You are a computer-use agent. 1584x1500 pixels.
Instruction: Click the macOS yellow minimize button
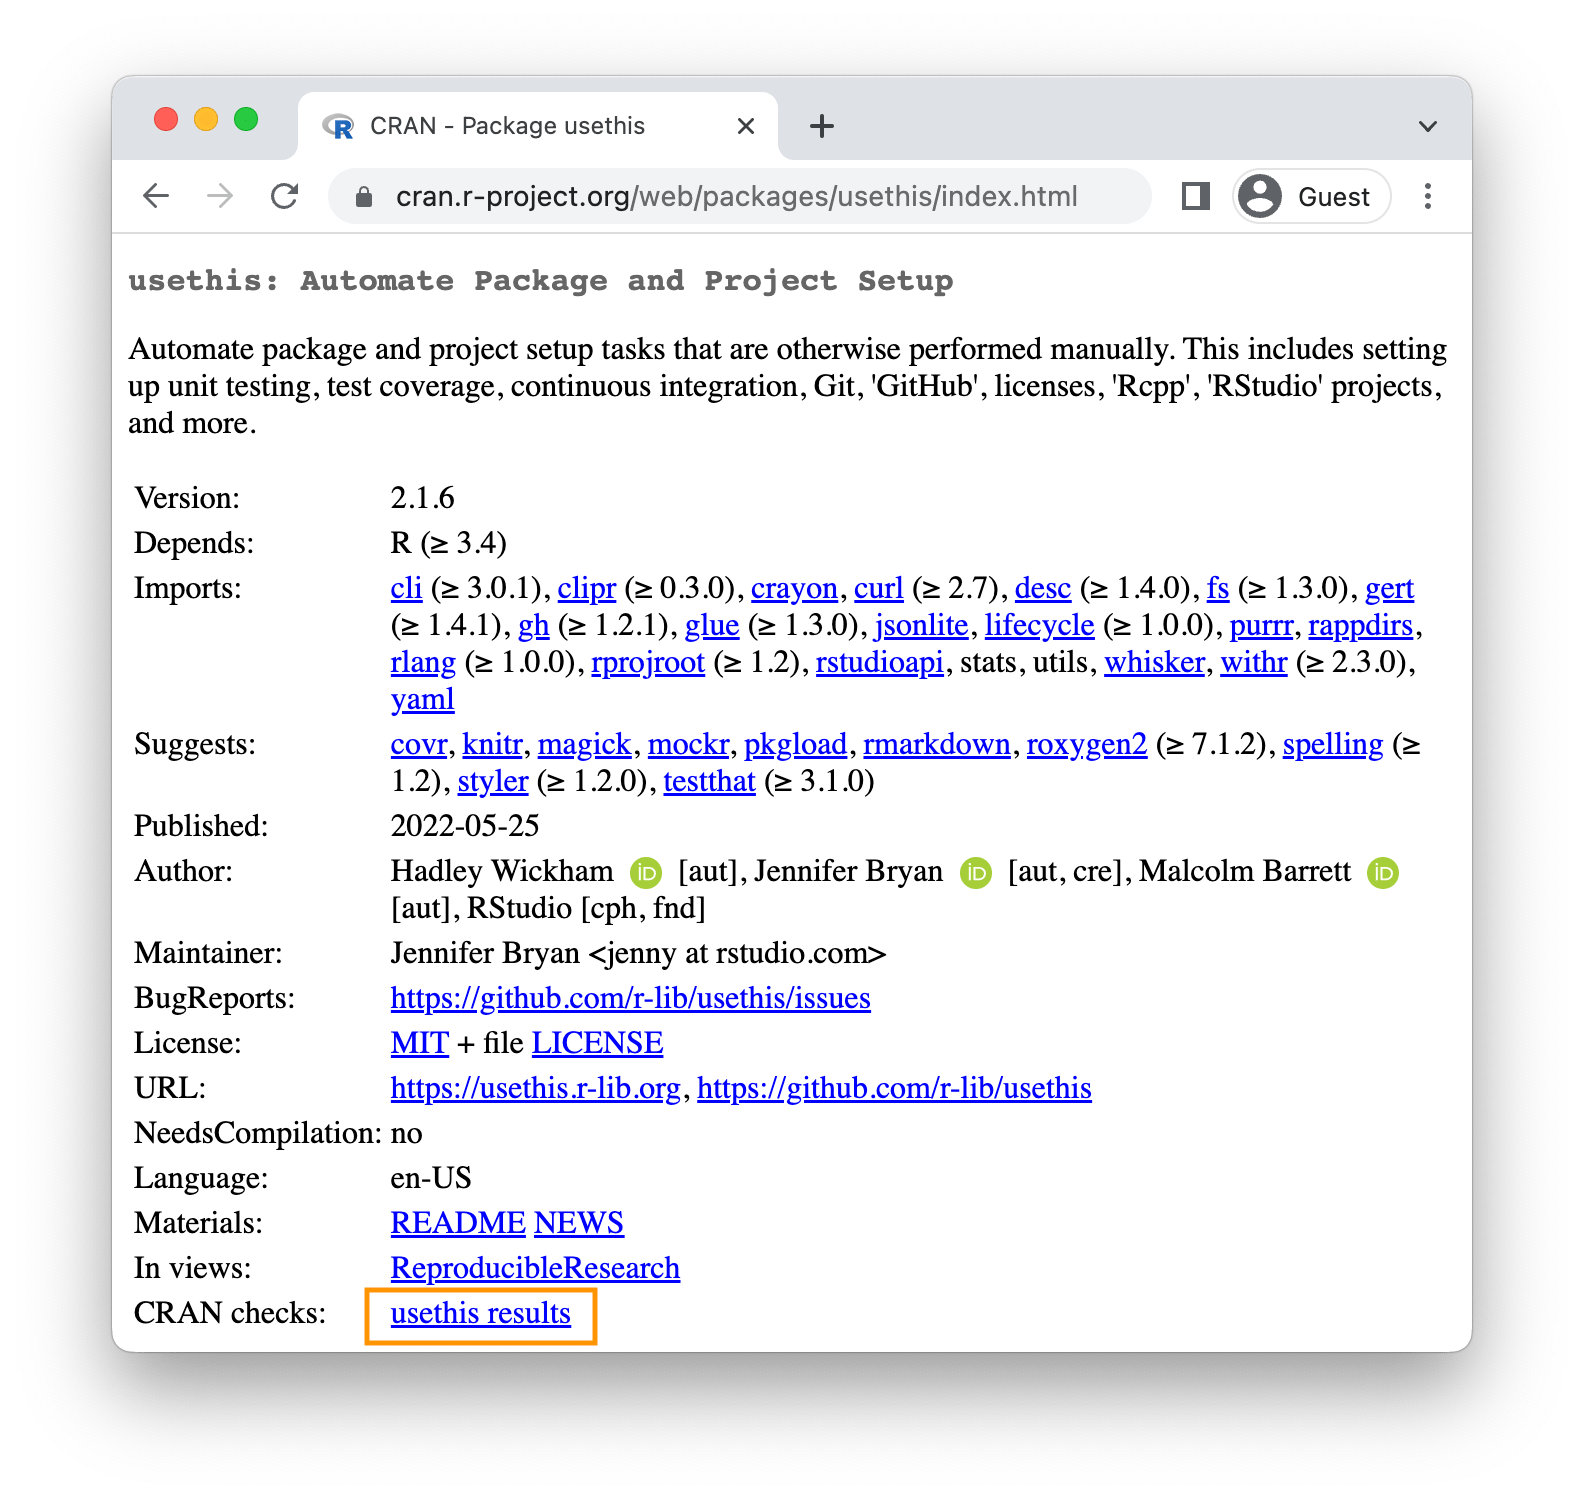point(206,120)
